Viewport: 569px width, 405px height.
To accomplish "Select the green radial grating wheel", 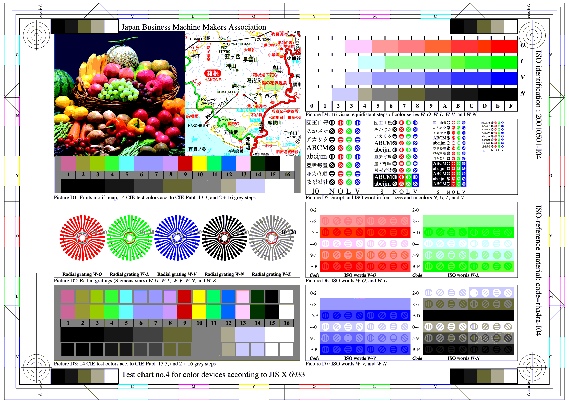I will click(130, 238).
